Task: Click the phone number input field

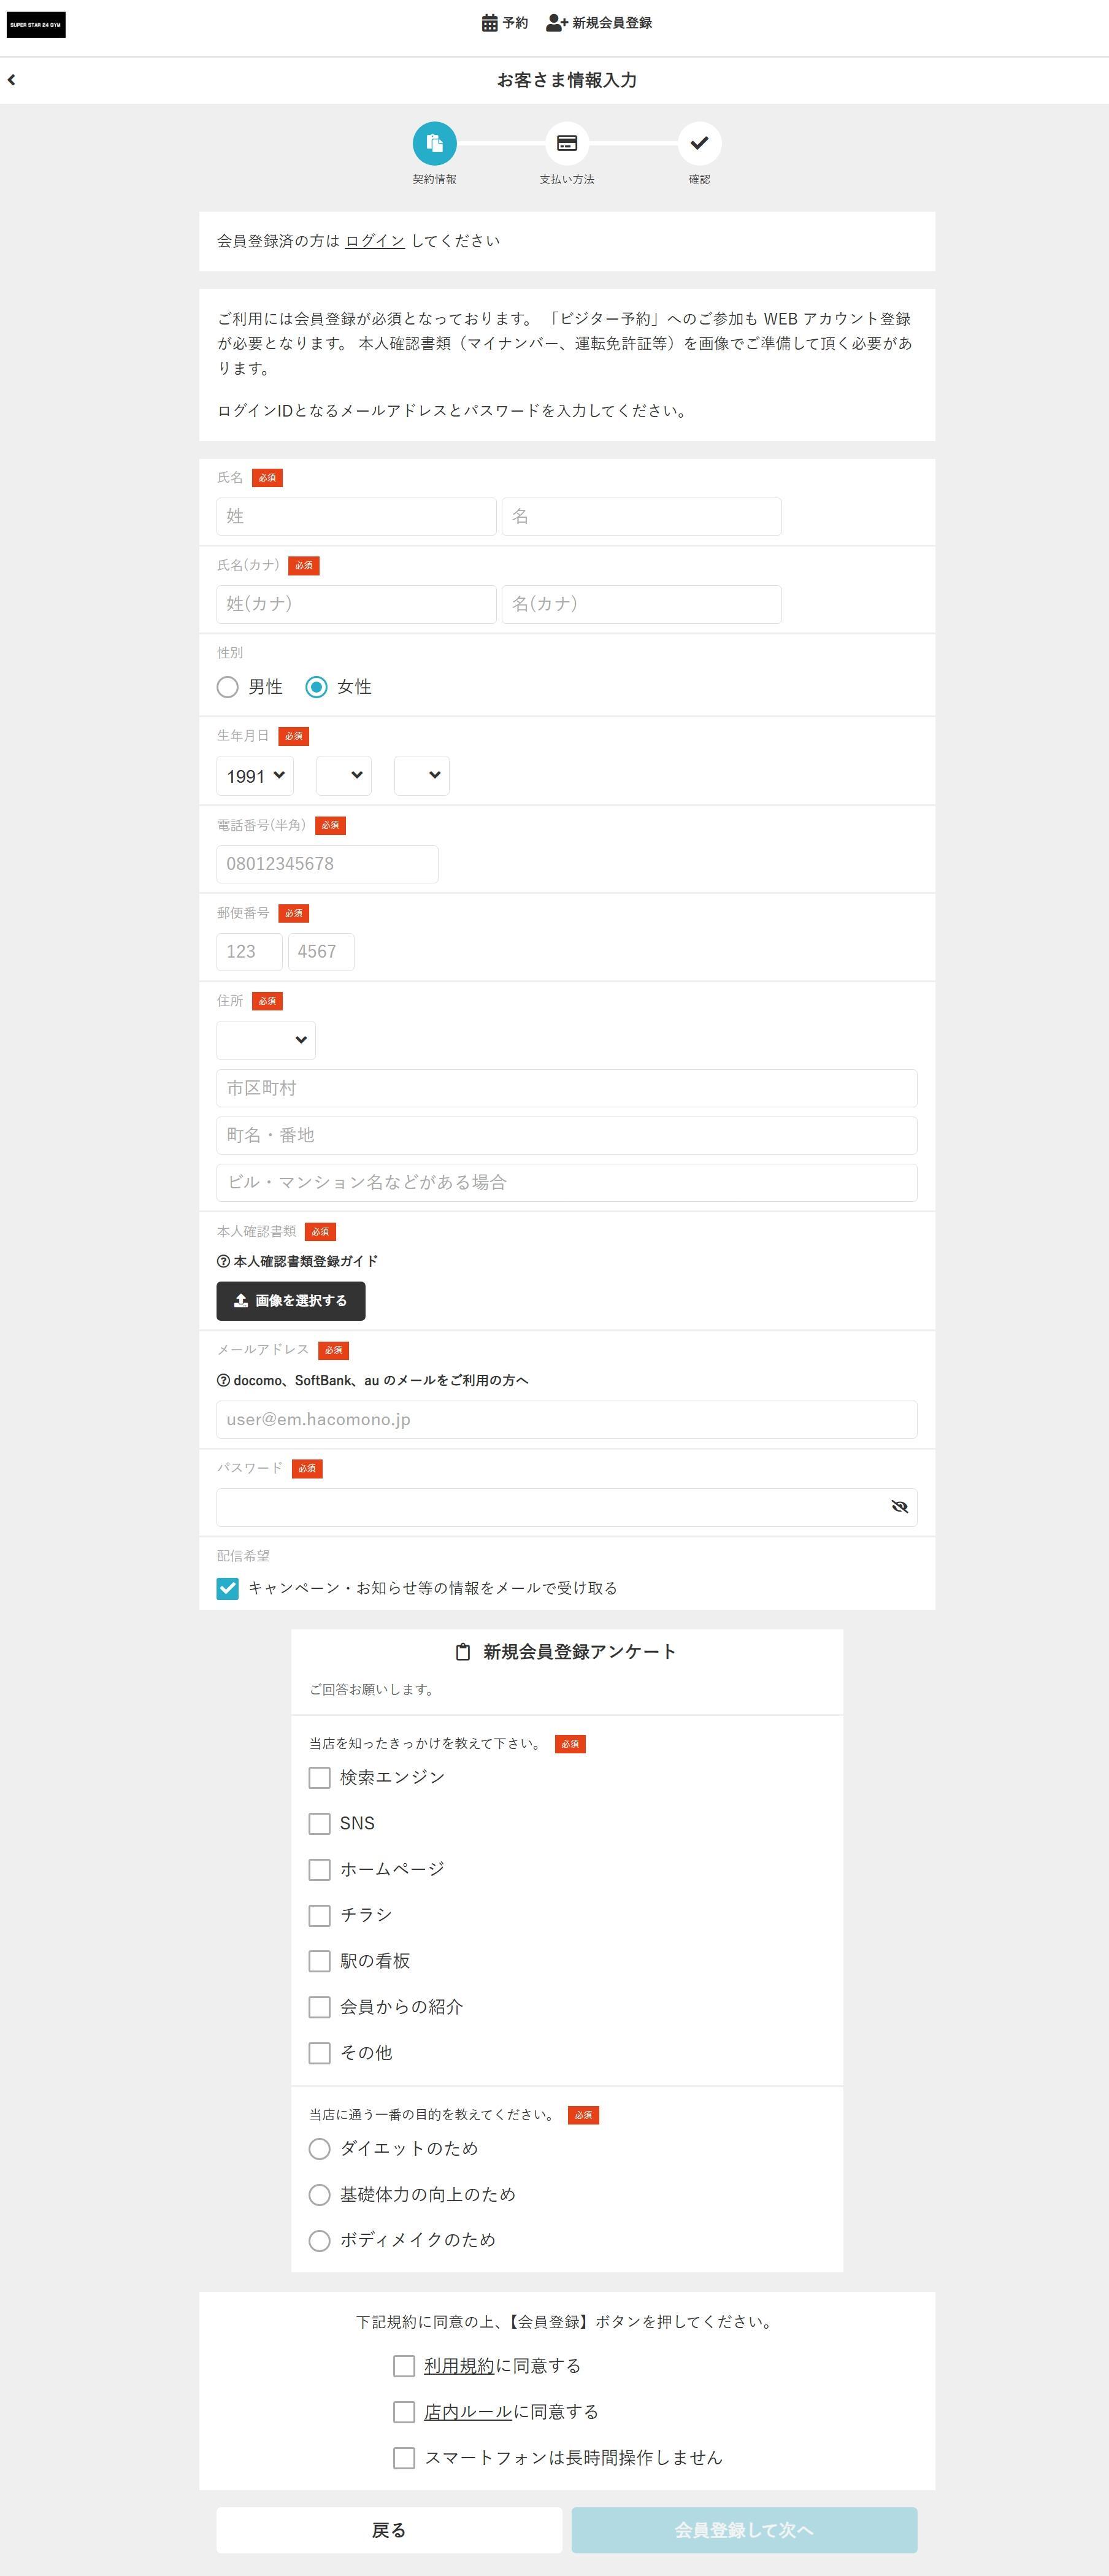Action: 327,864
